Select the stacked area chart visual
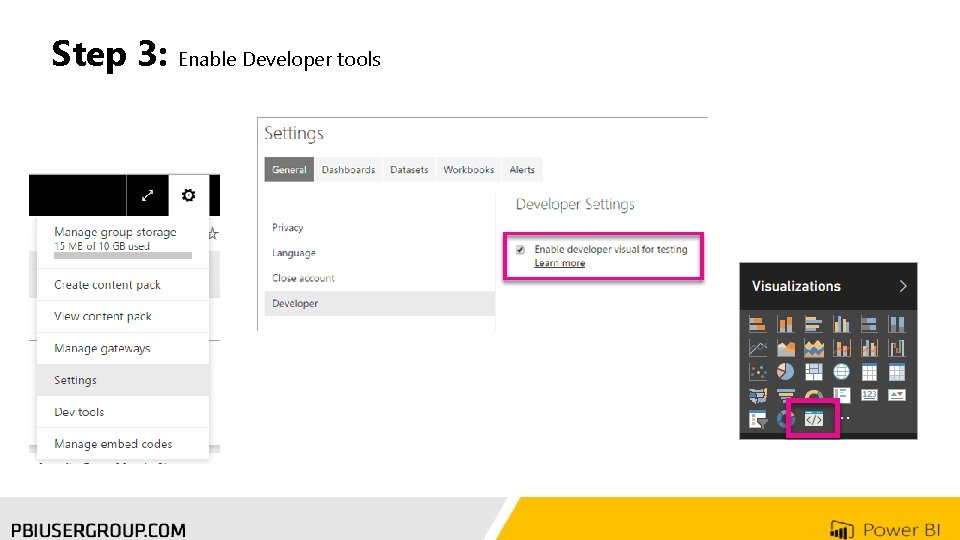This screenshot has height=540, width=960. tap(814, 348)
